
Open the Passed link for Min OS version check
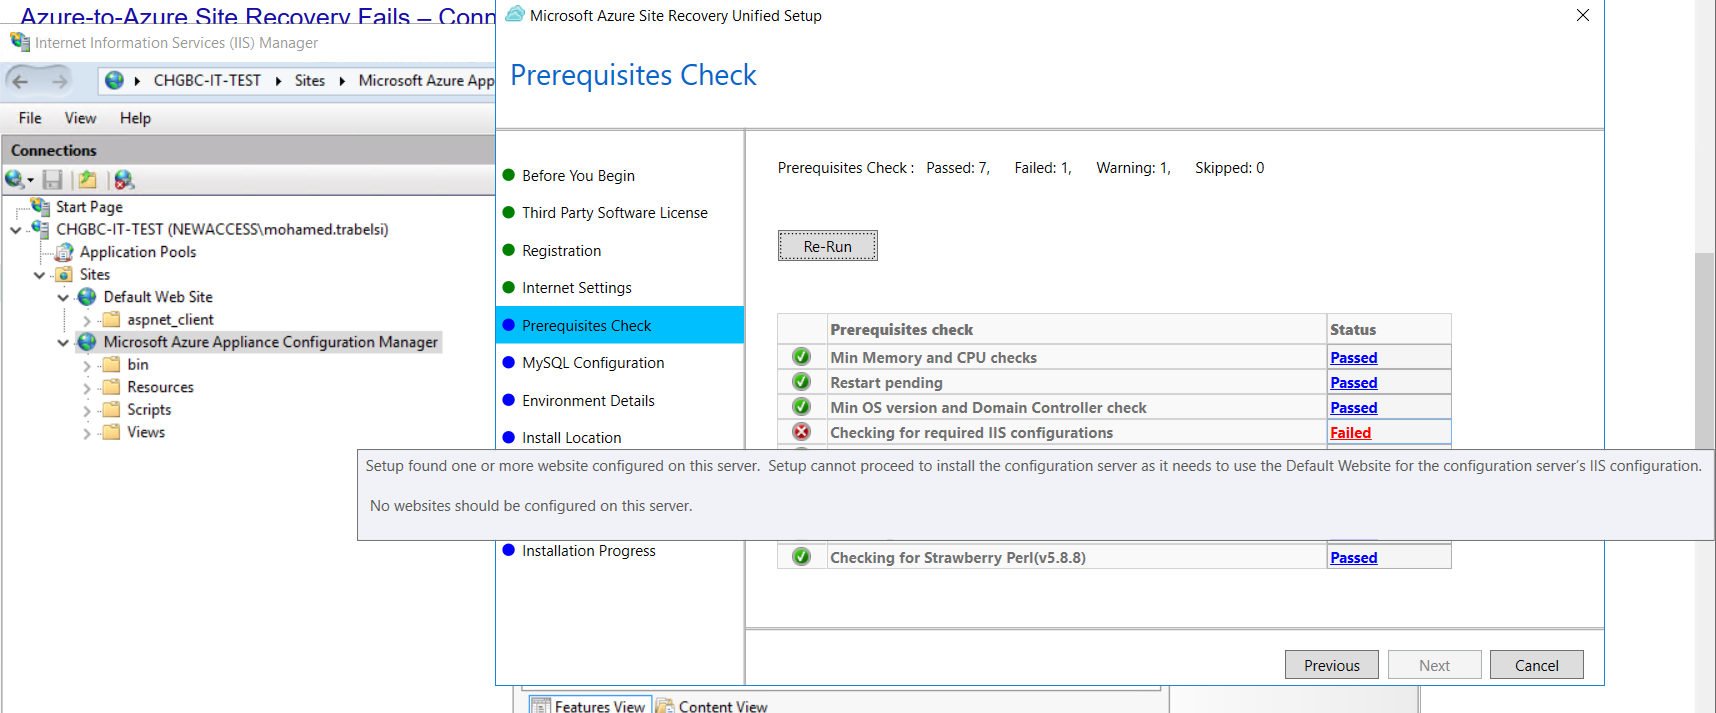[1354, 407]
